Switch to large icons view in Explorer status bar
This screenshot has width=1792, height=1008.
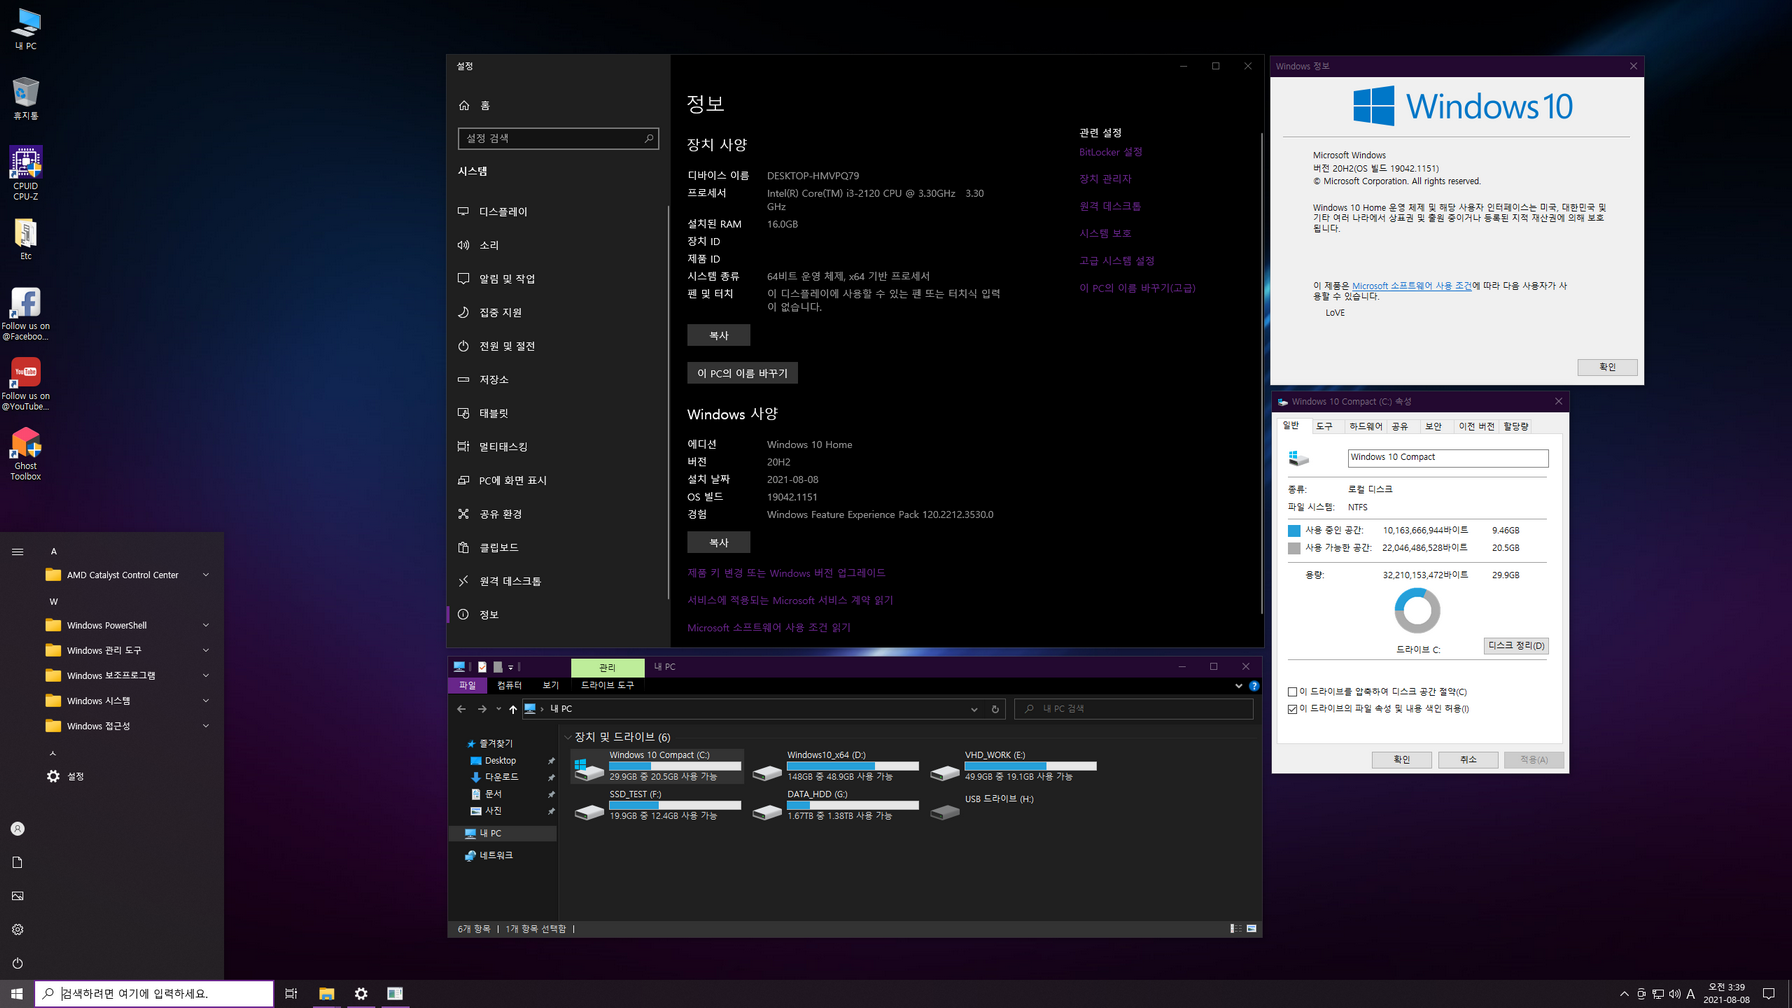(x=1251, y=929)
